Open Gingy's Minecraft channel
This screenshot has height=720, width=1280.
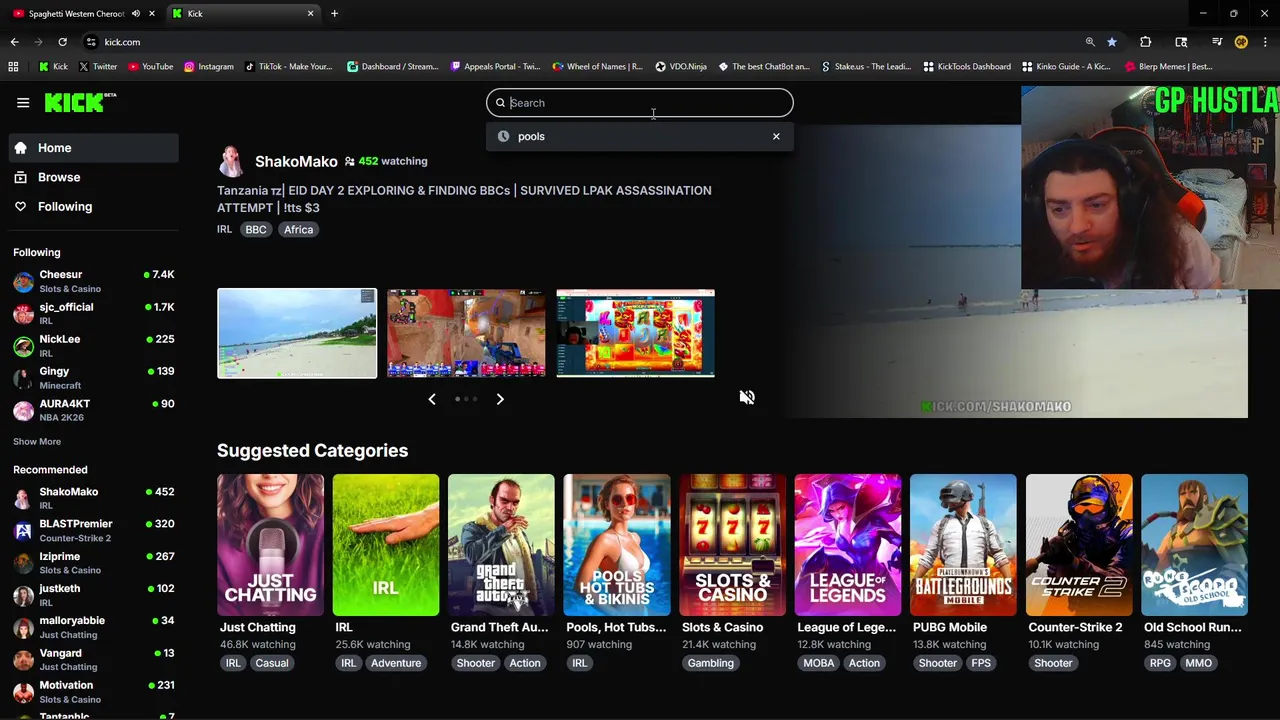pyautogui.click(x=94, y=377)
